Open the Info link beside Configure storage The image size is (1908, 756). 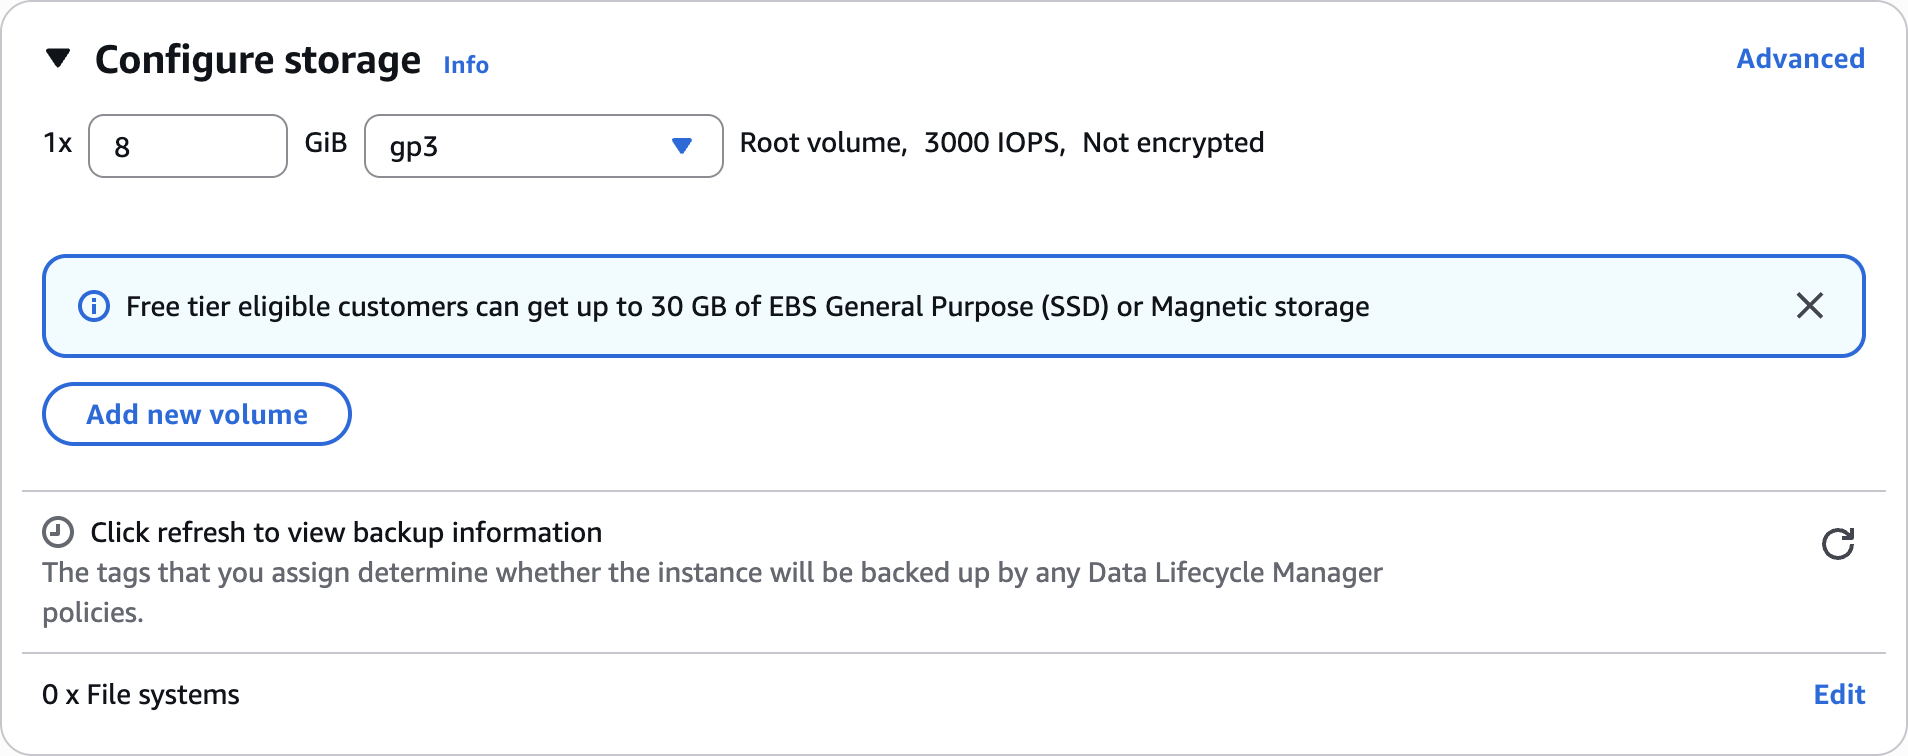[466, 65]
